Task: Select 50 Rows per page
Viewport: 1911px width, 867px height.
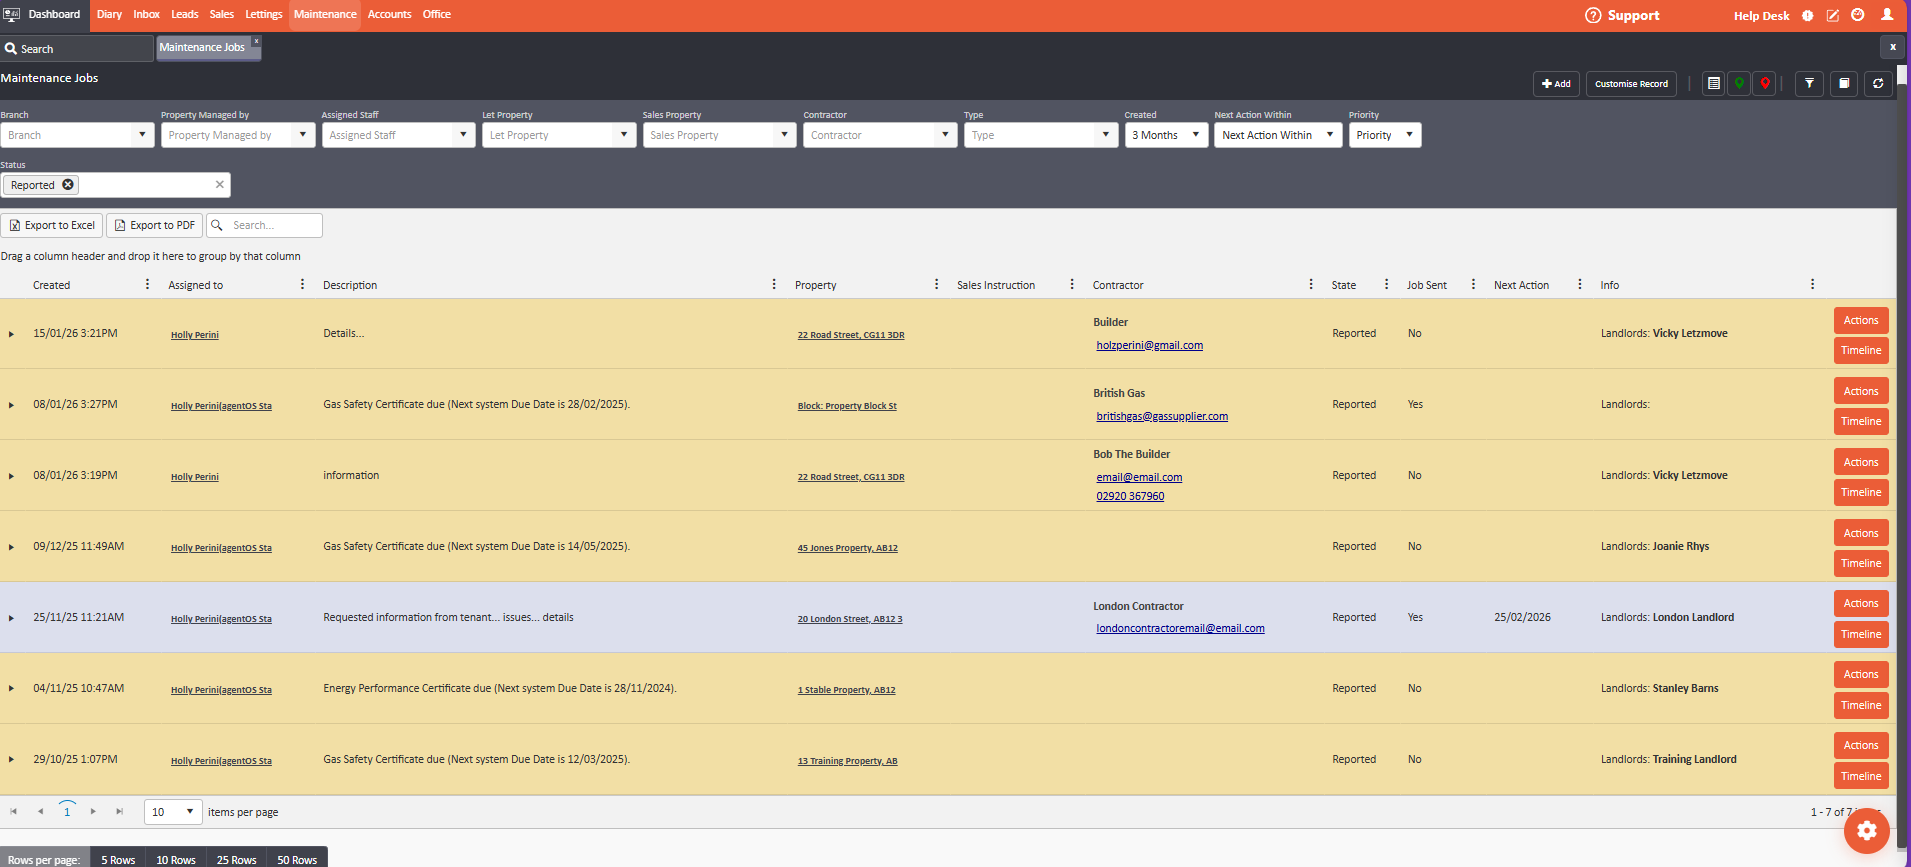Action: click(297, 859)
